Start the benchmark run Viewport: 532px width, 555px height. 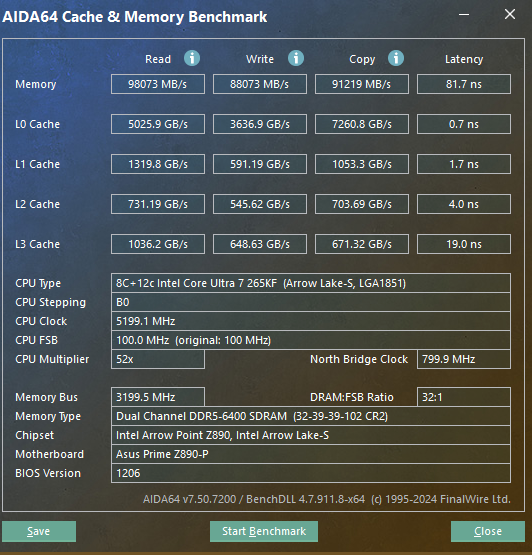click(264, 531)
